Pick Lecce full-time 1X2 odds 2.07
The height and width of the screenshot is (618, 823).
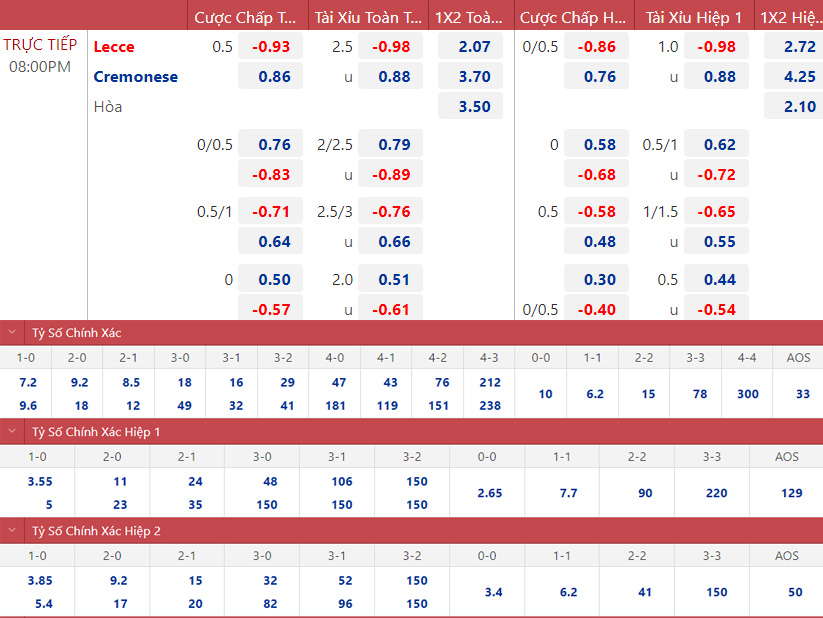pyautogui.click(x=474, y=47)
